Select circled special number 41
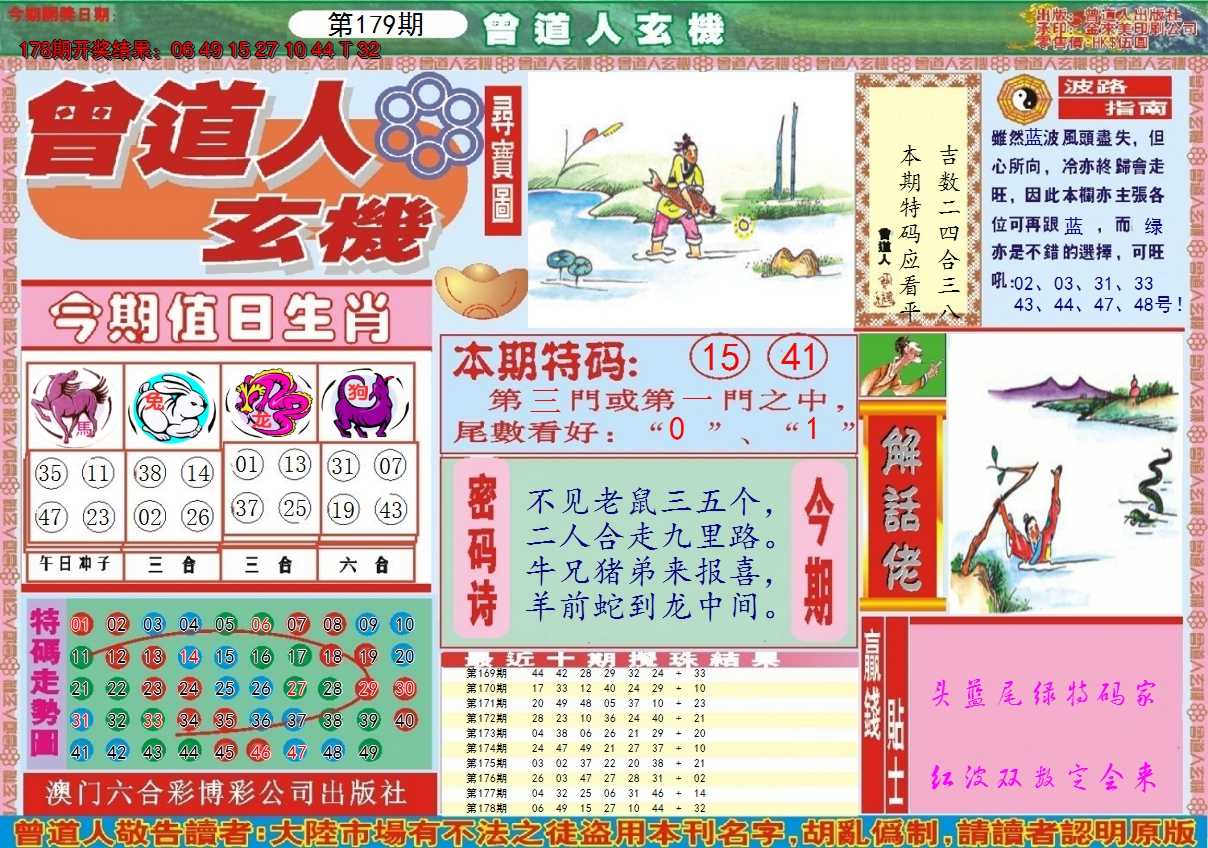The height and width of the screenshot is (848, 1208). pos(798,358)
